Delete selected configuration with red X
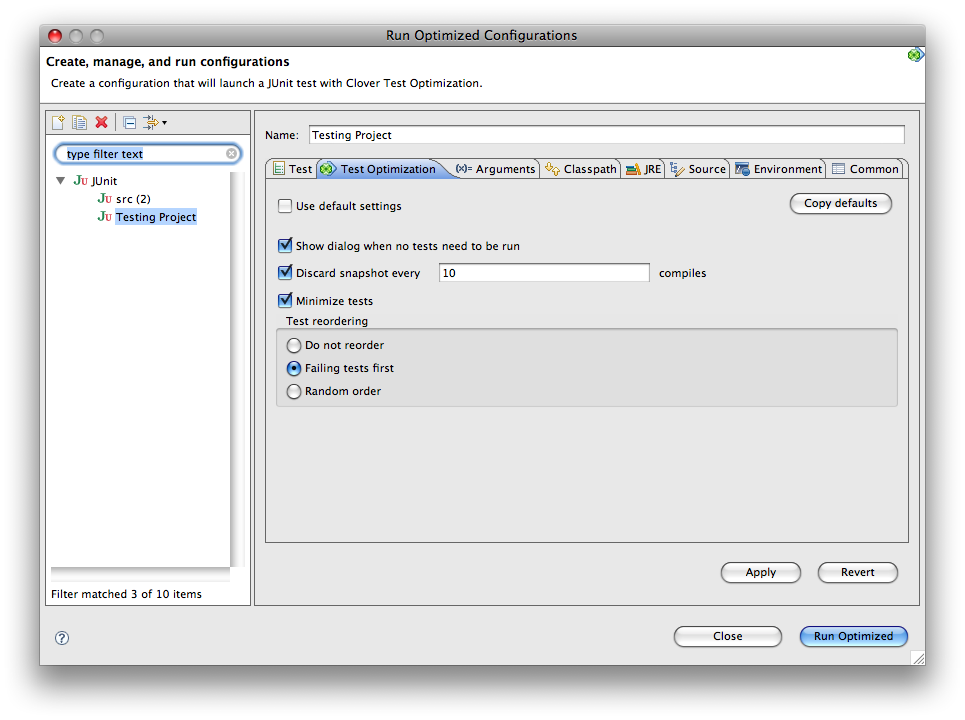The width and height of the screenshot is (965, 720). 101,122
